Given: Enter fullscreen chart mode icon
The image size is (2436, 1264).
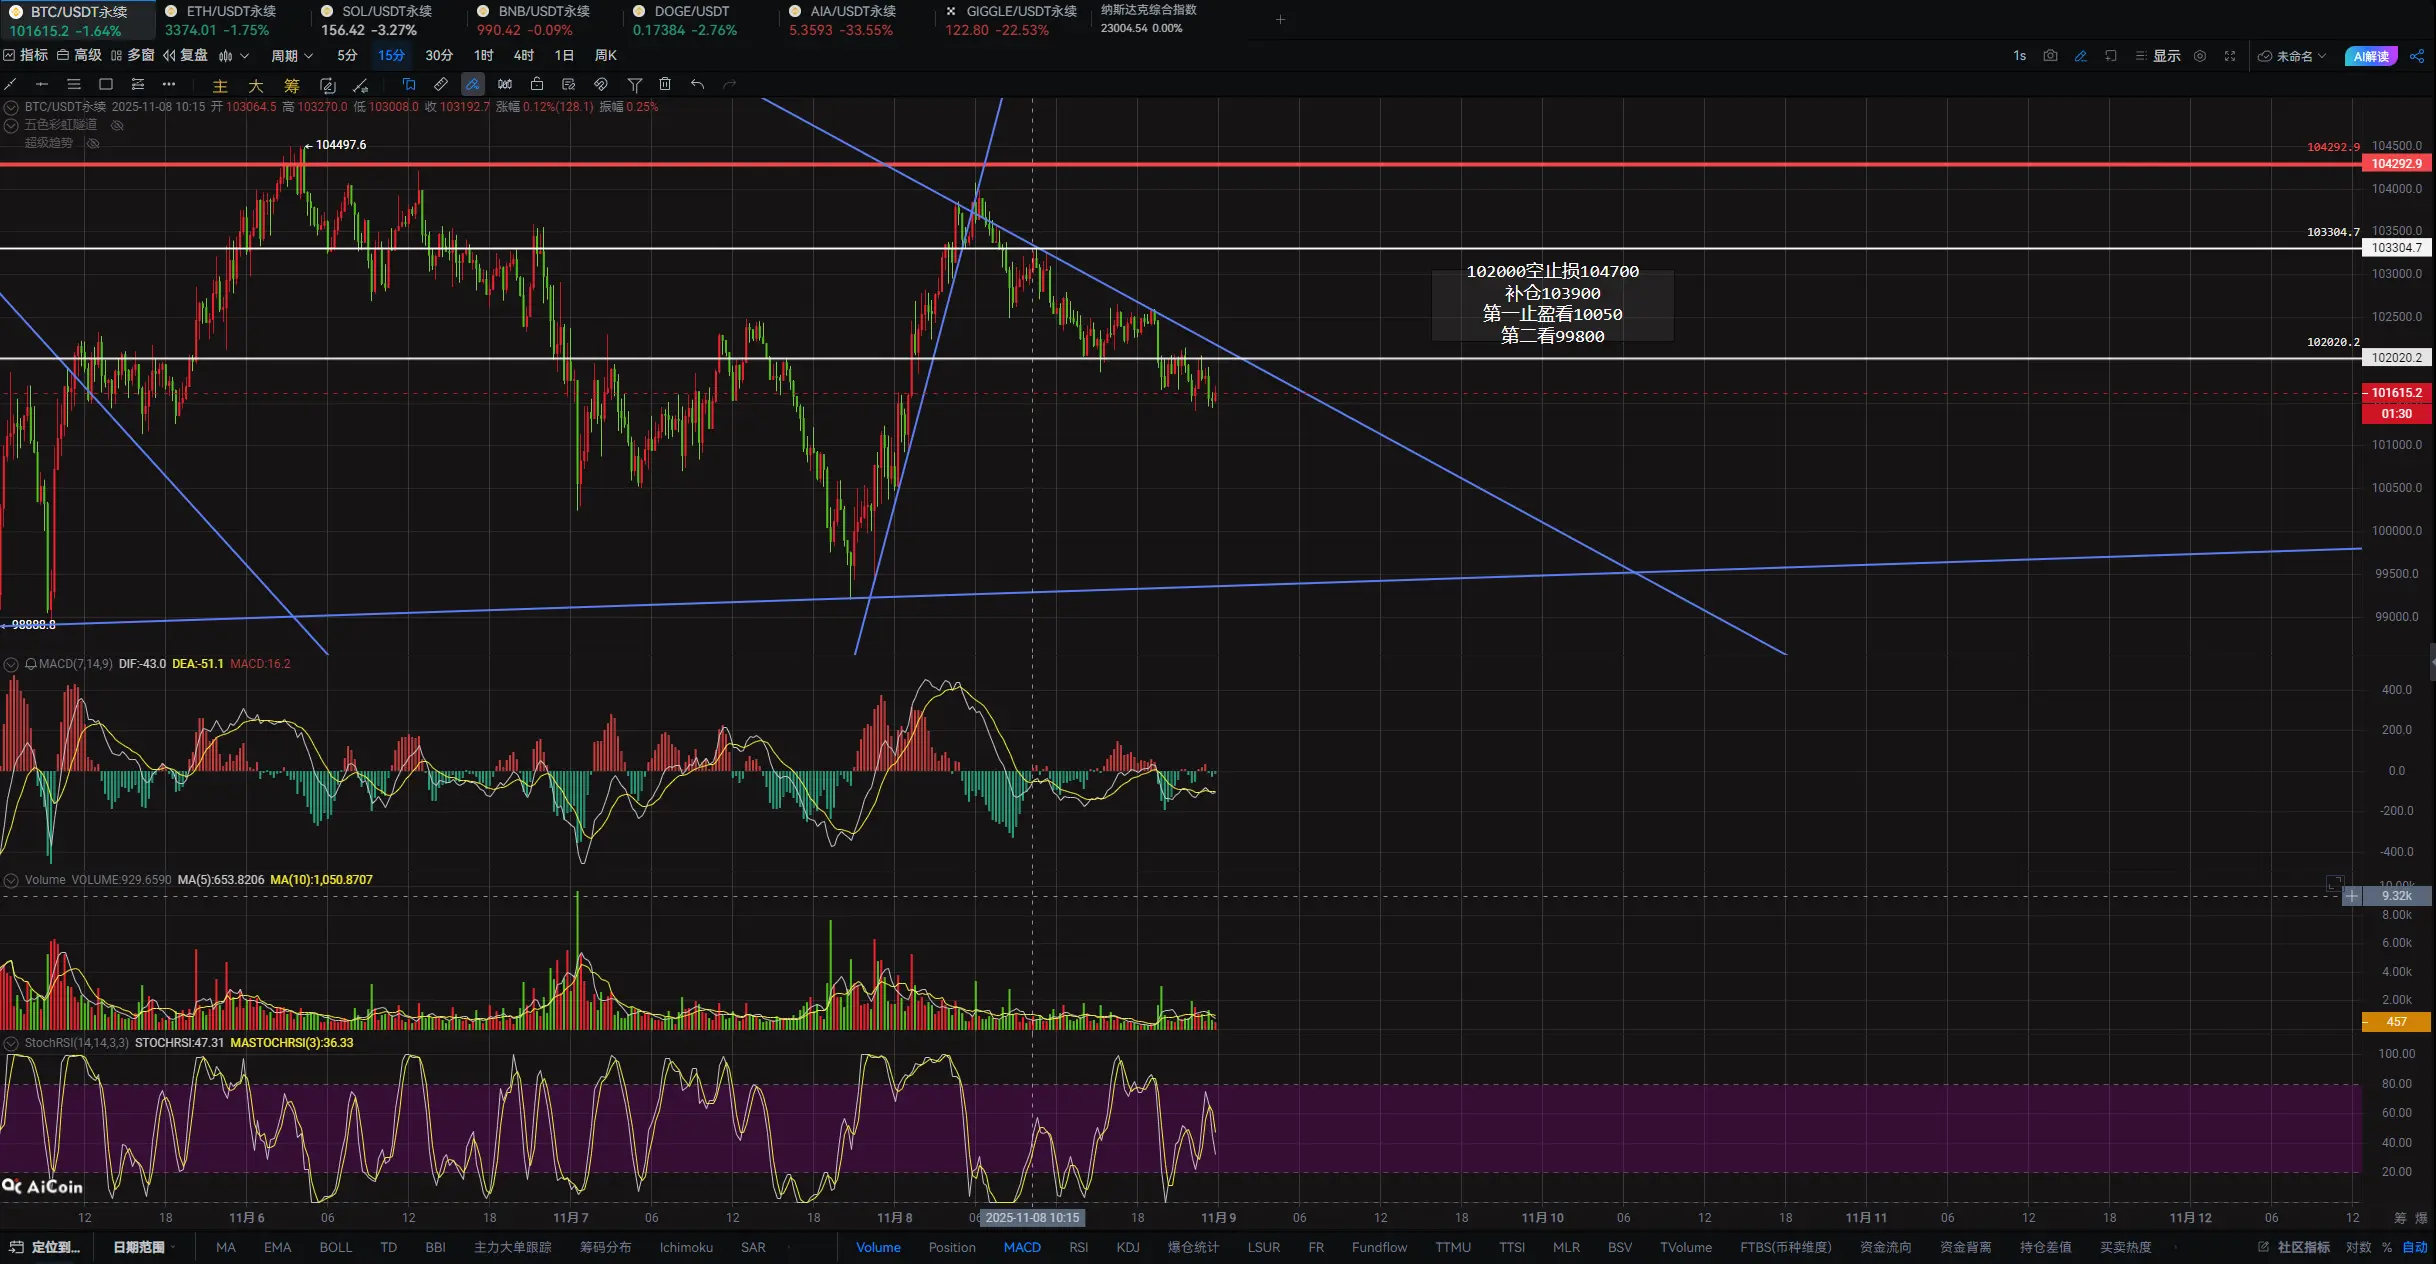Looking at the screenshot, I should [2229, 56].
